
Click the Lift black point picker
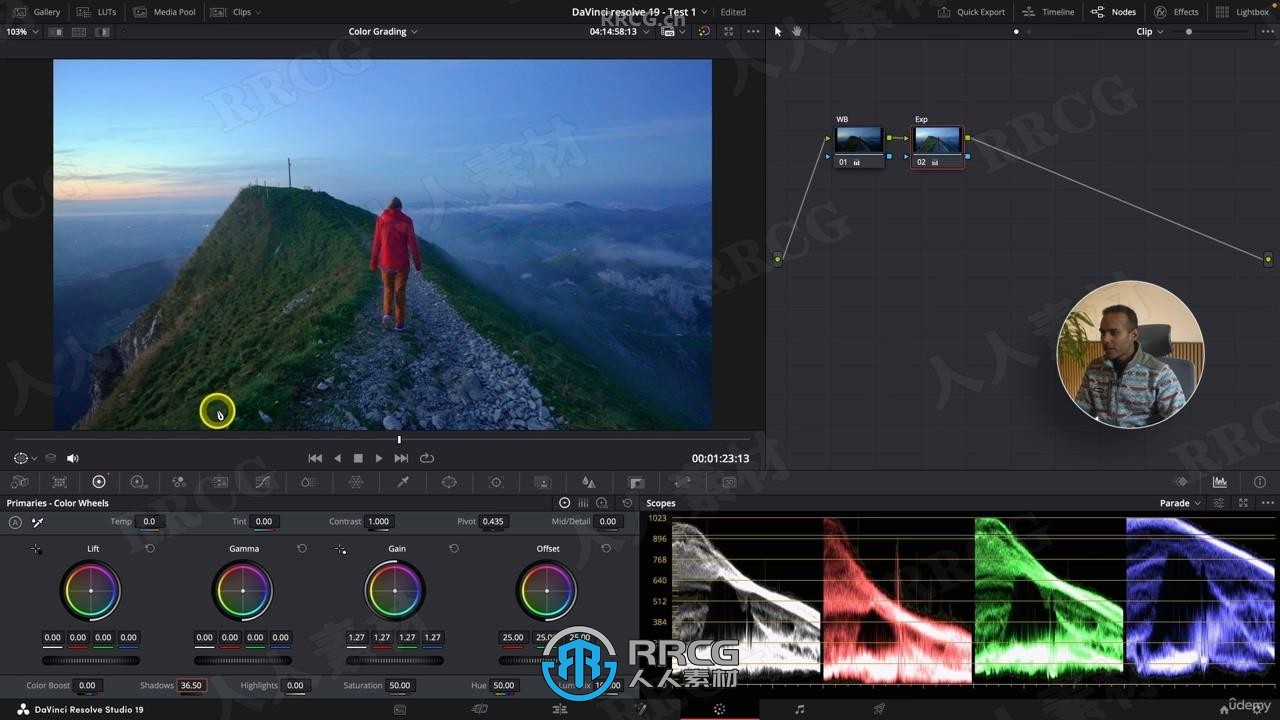tap(36, 549)
